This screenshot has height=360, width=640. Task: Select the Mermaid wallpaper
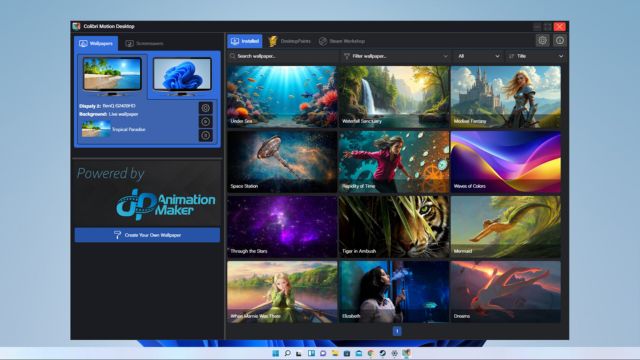[506, 227]
